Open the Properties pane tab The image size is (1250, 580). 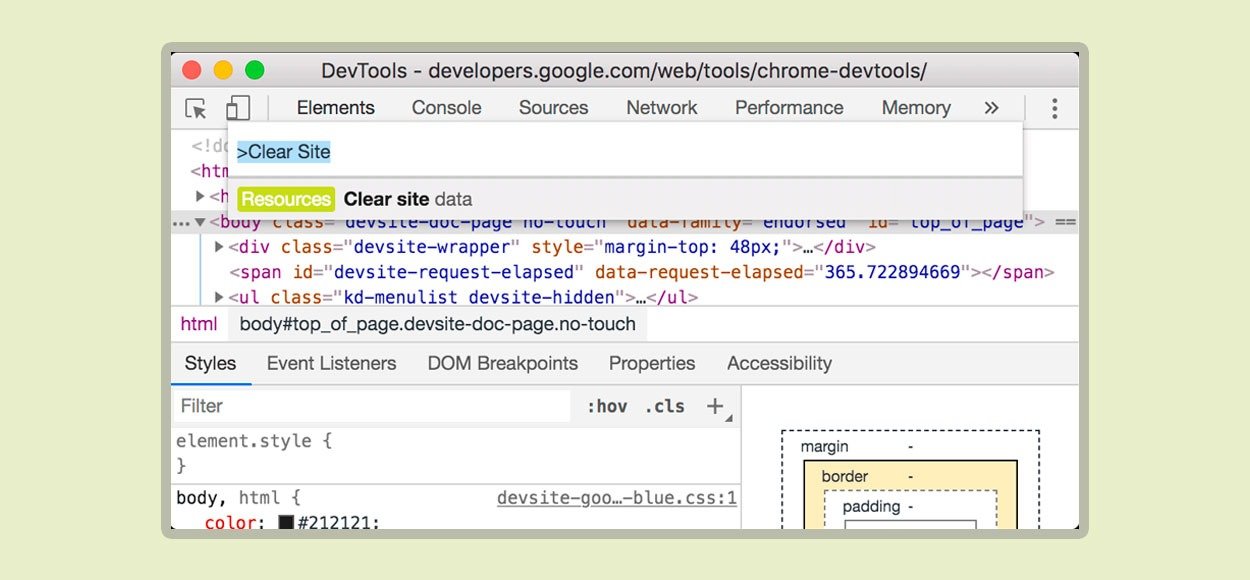point(652,364)
